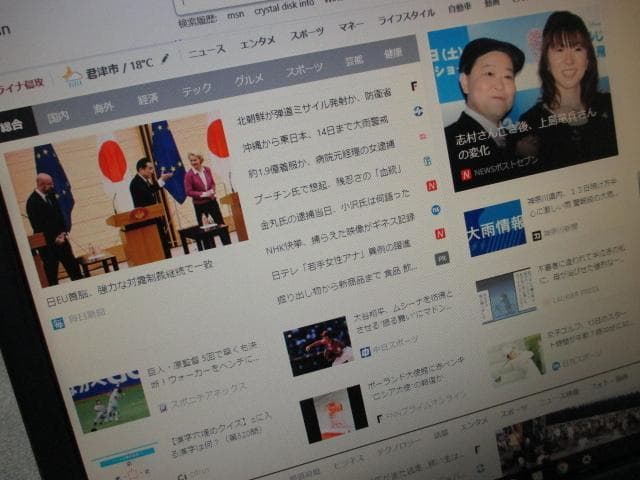Open the 経済 category tab

coord(148,99)
